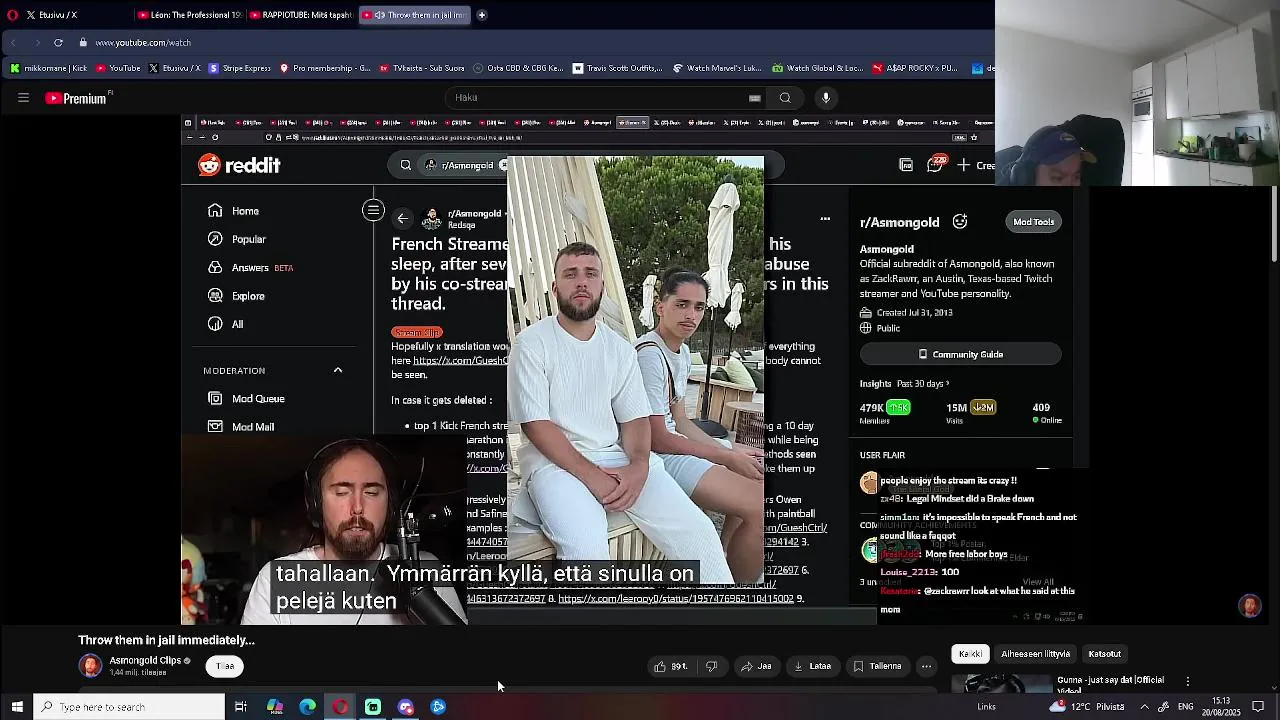This screenshot has height=720, width=1280.
Task: Open the options menu for the Gunna video
Action: click(x=1188, y=682)
